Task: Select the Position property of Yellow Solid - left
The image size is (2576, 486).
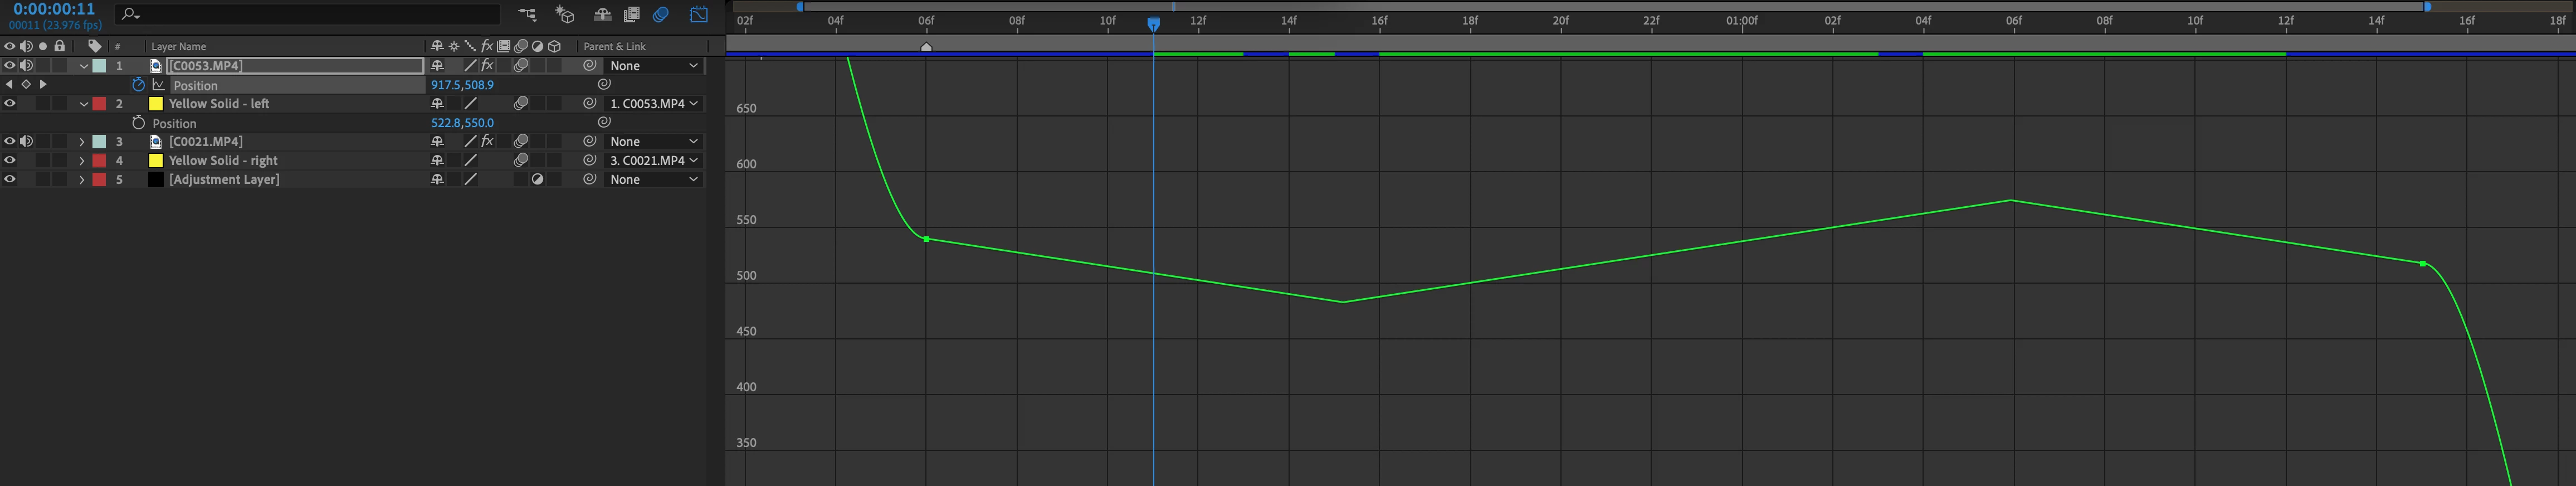Action: point(175,123)
